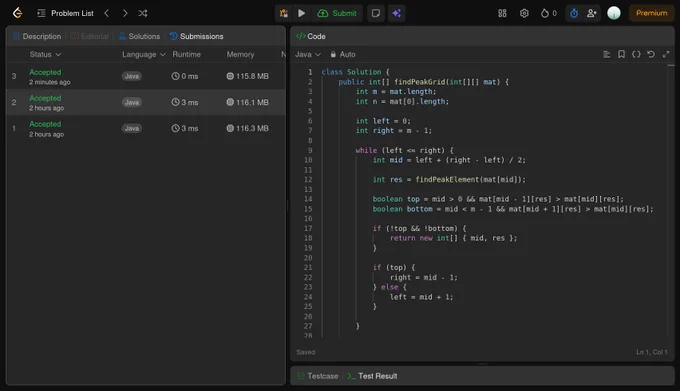
Task: Run the code with play button
Action: 301,13
